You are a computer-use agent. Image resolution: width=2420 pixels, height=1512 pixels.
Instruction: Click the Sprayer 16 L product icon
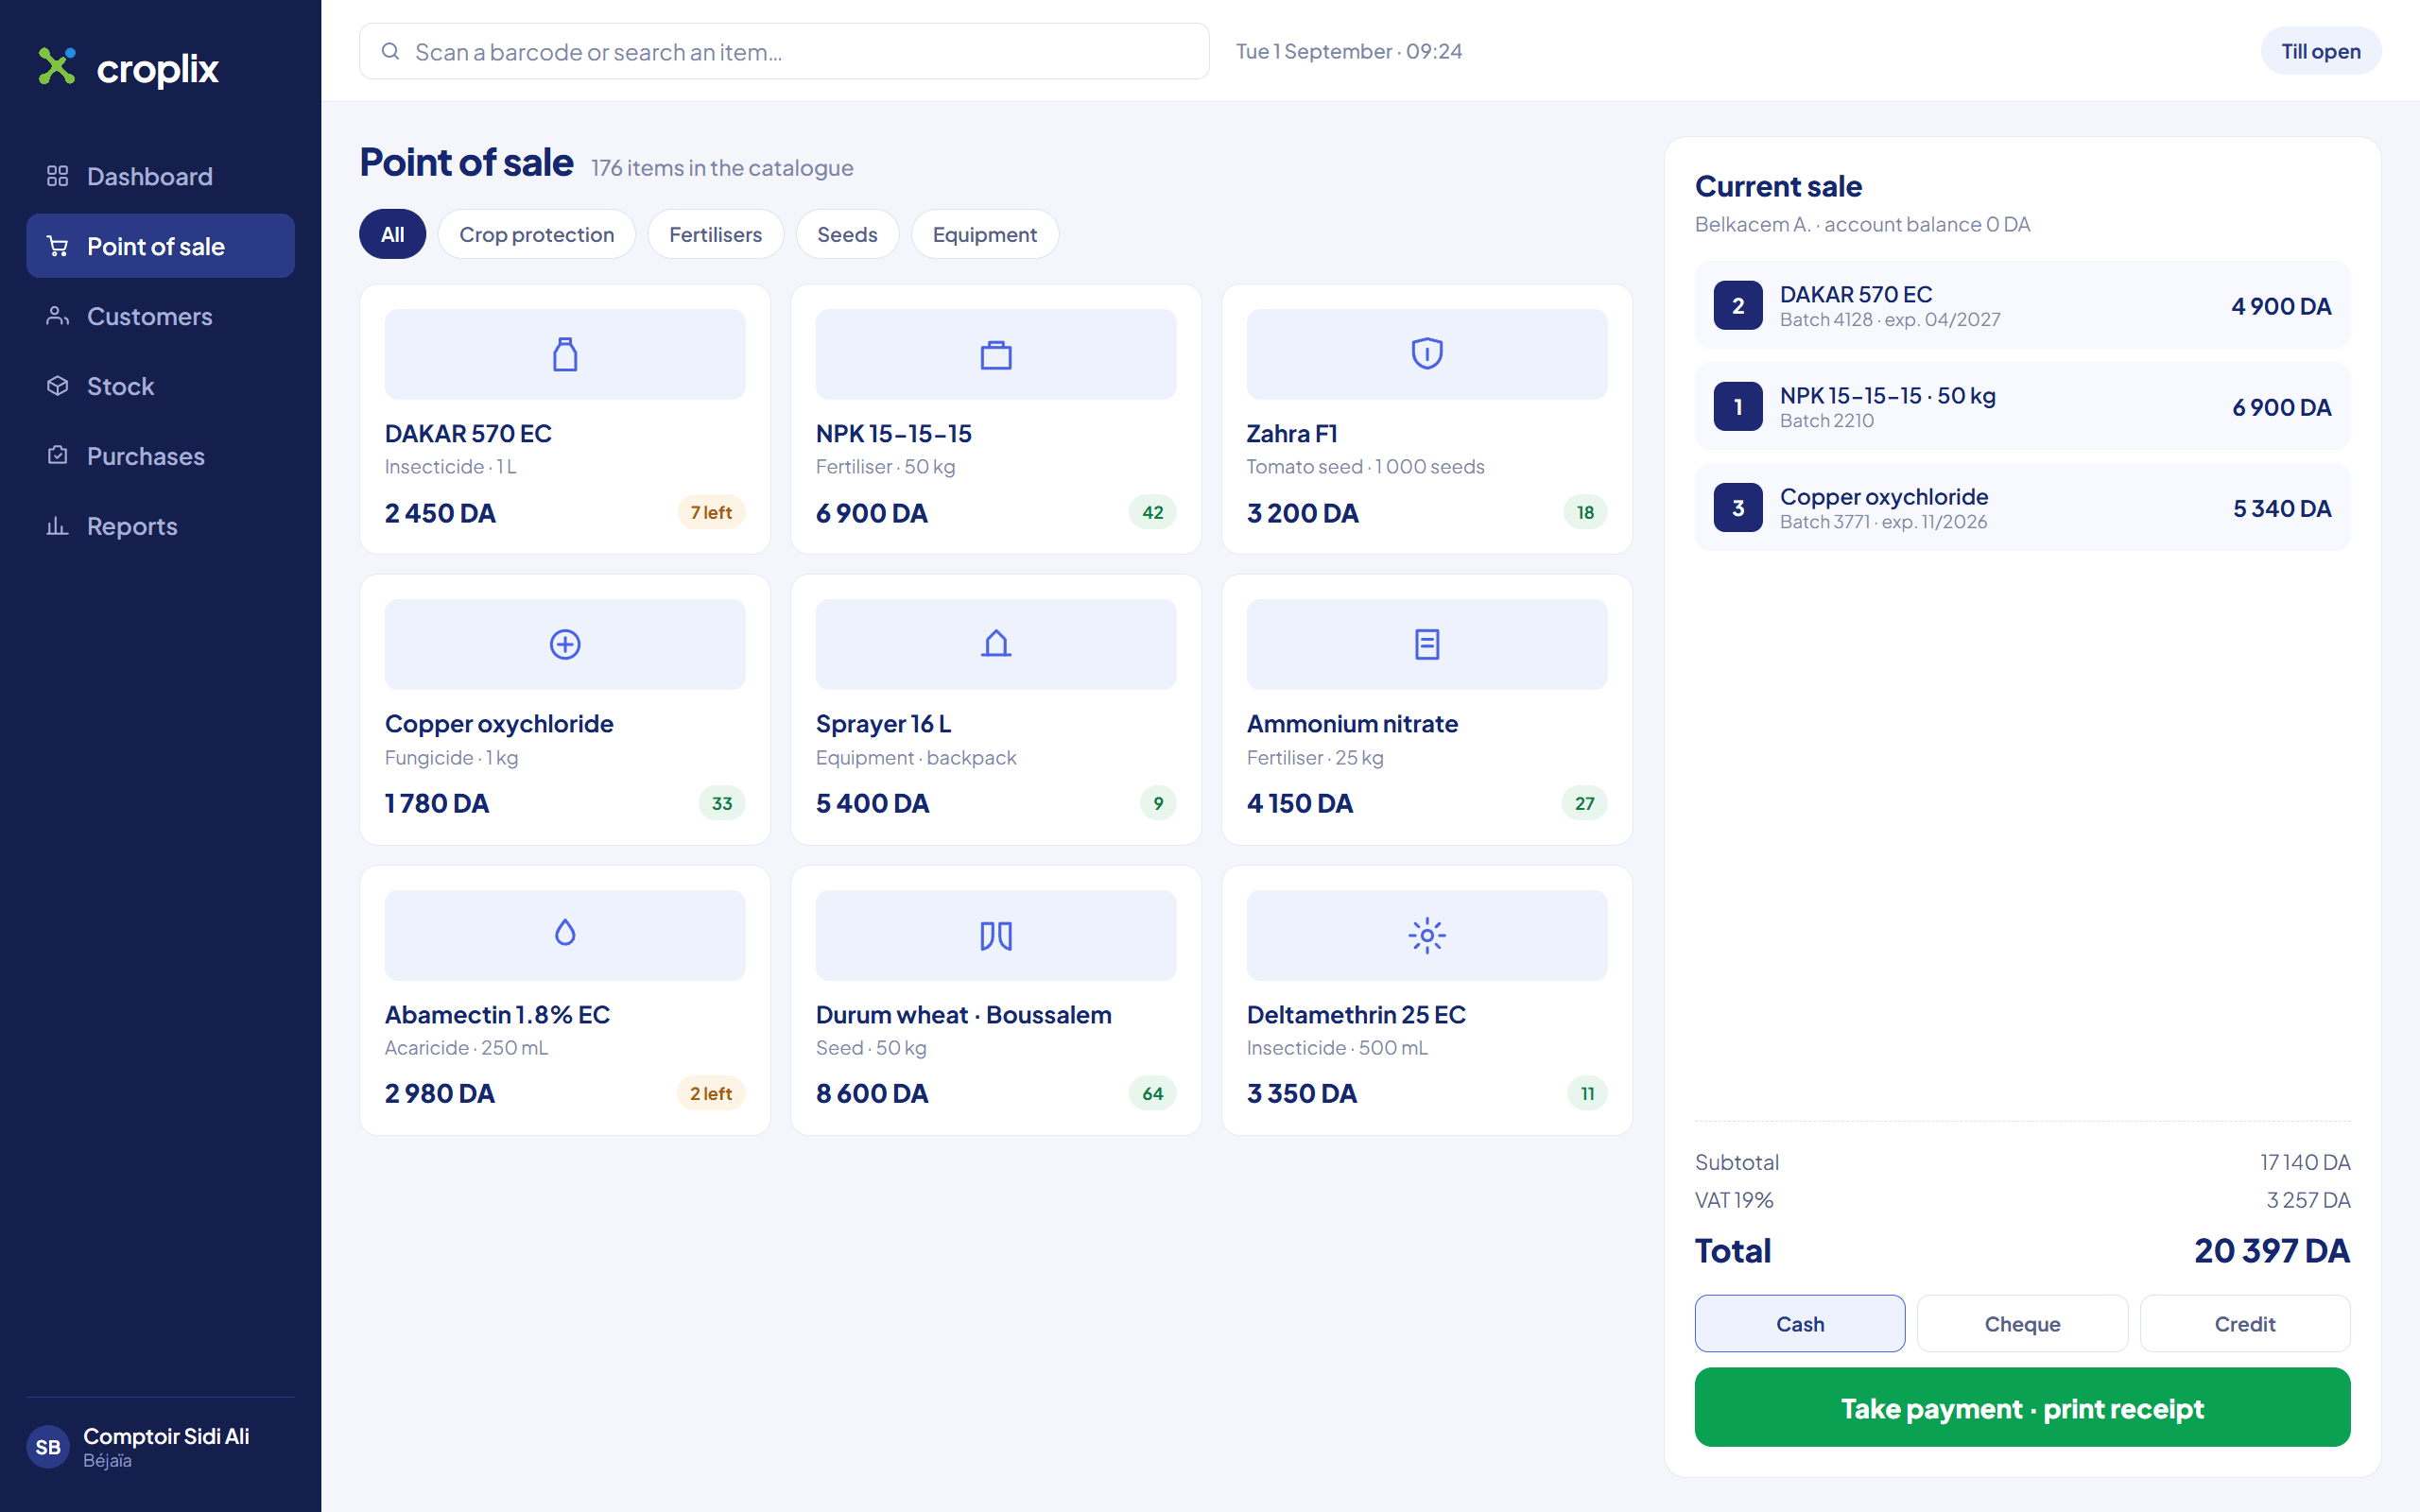click(x=996, y=644)
